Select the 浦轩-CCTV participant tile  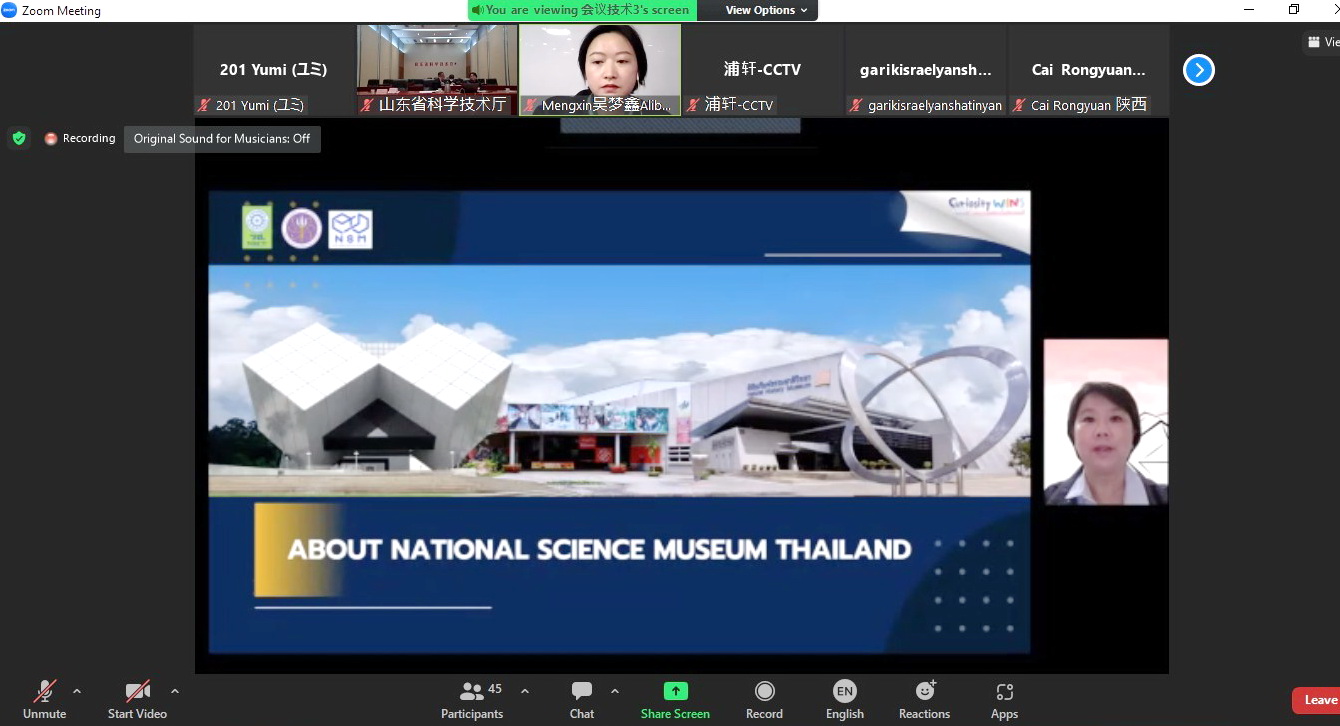[x=762, y=69]
